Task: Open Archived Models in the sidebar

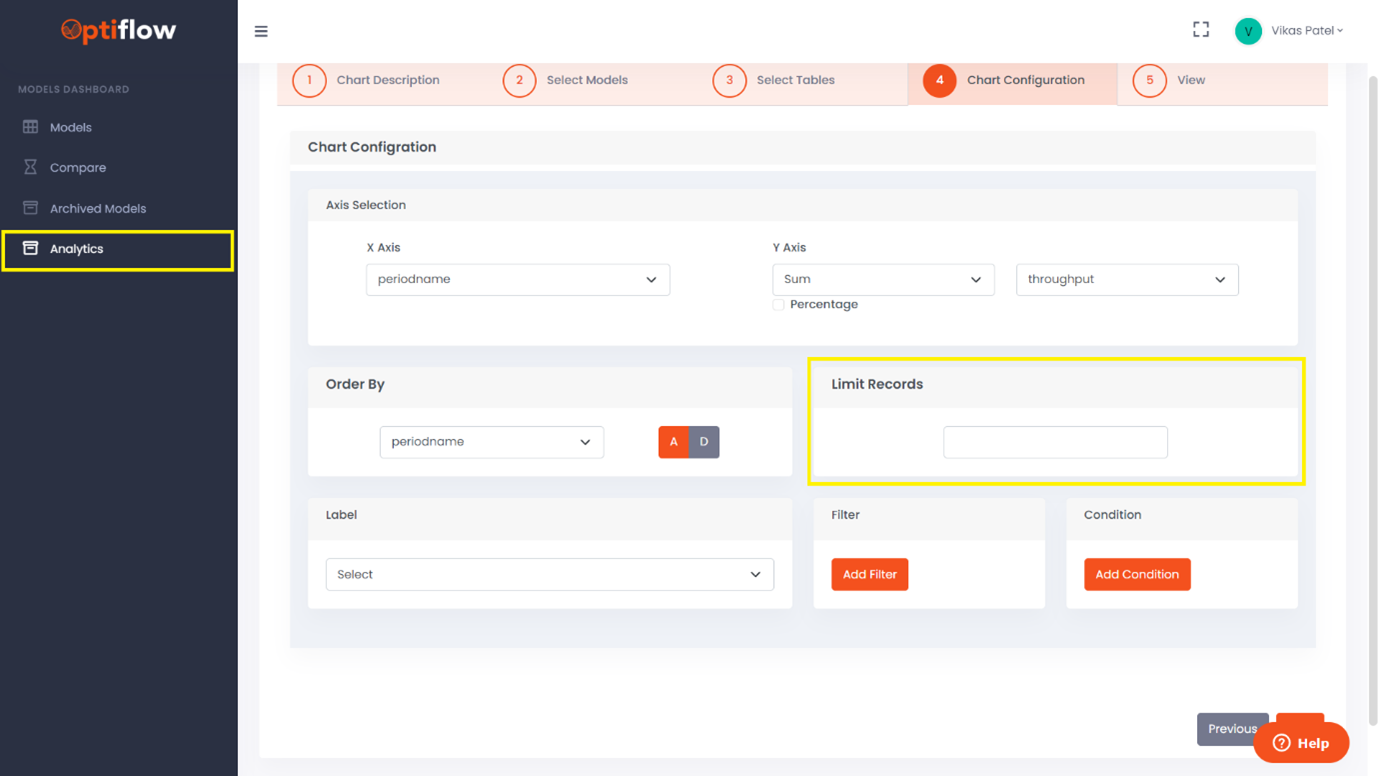Action: [x=94, y=208]
